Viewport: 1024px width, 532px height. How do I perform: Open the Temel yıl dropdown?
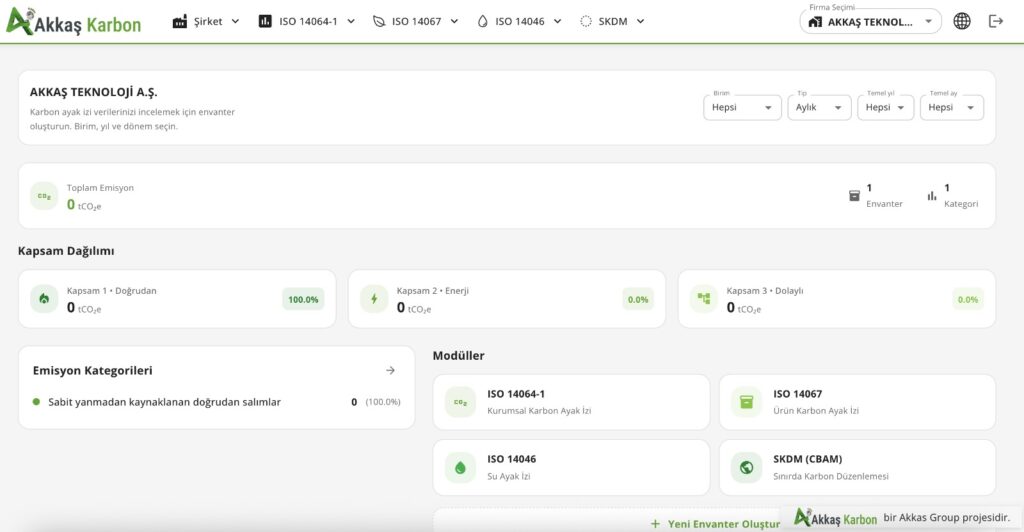click(885, 107)
